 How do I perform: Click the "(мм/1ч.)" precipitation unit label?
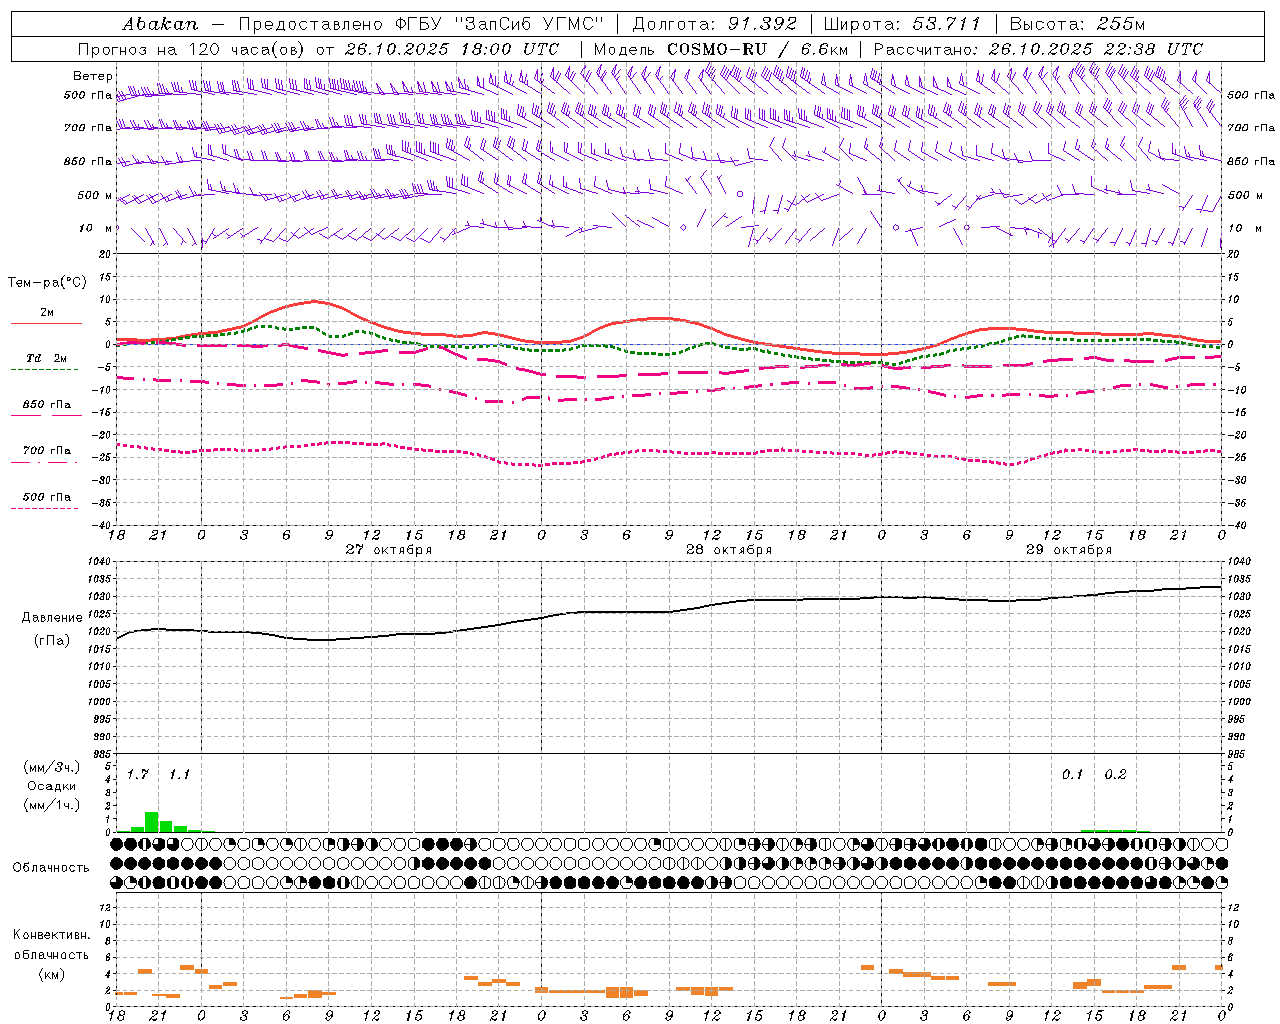click(52, 805)
